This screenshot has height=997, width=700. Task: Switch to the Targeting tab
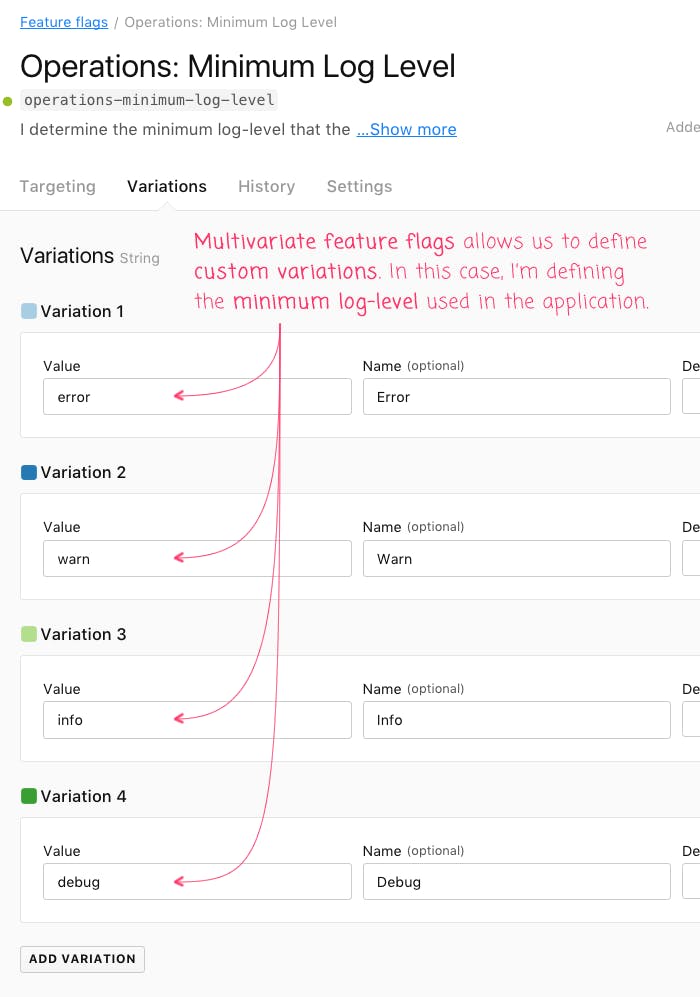[x=57, y=186]
